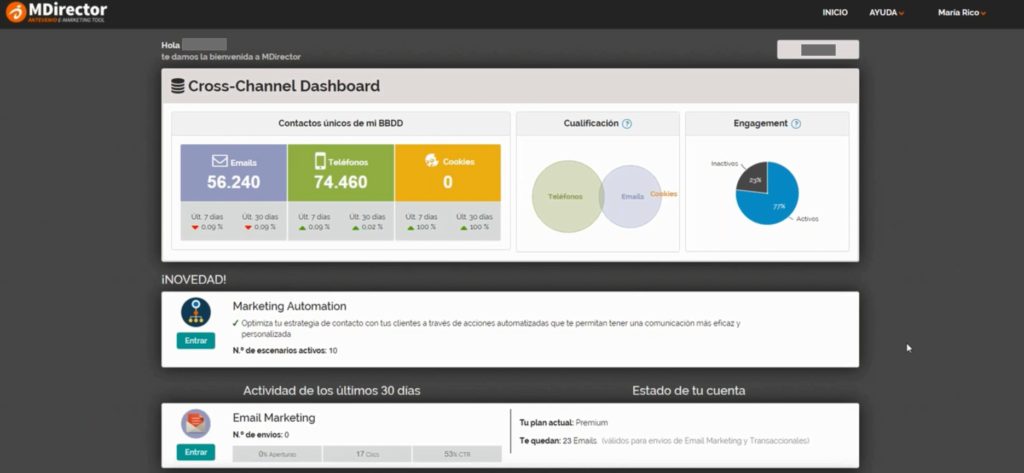Image resolution: width=1024 pixels, height=473 pixels.
Task: Click the database icon beside Cross-Channel Dashboard
Action: 178,86
